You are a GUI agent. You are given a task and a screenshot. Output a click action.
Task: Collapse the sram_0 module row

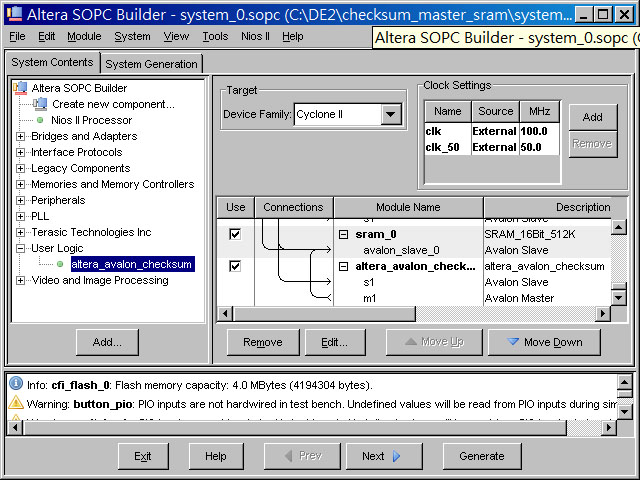pos(344,234)
